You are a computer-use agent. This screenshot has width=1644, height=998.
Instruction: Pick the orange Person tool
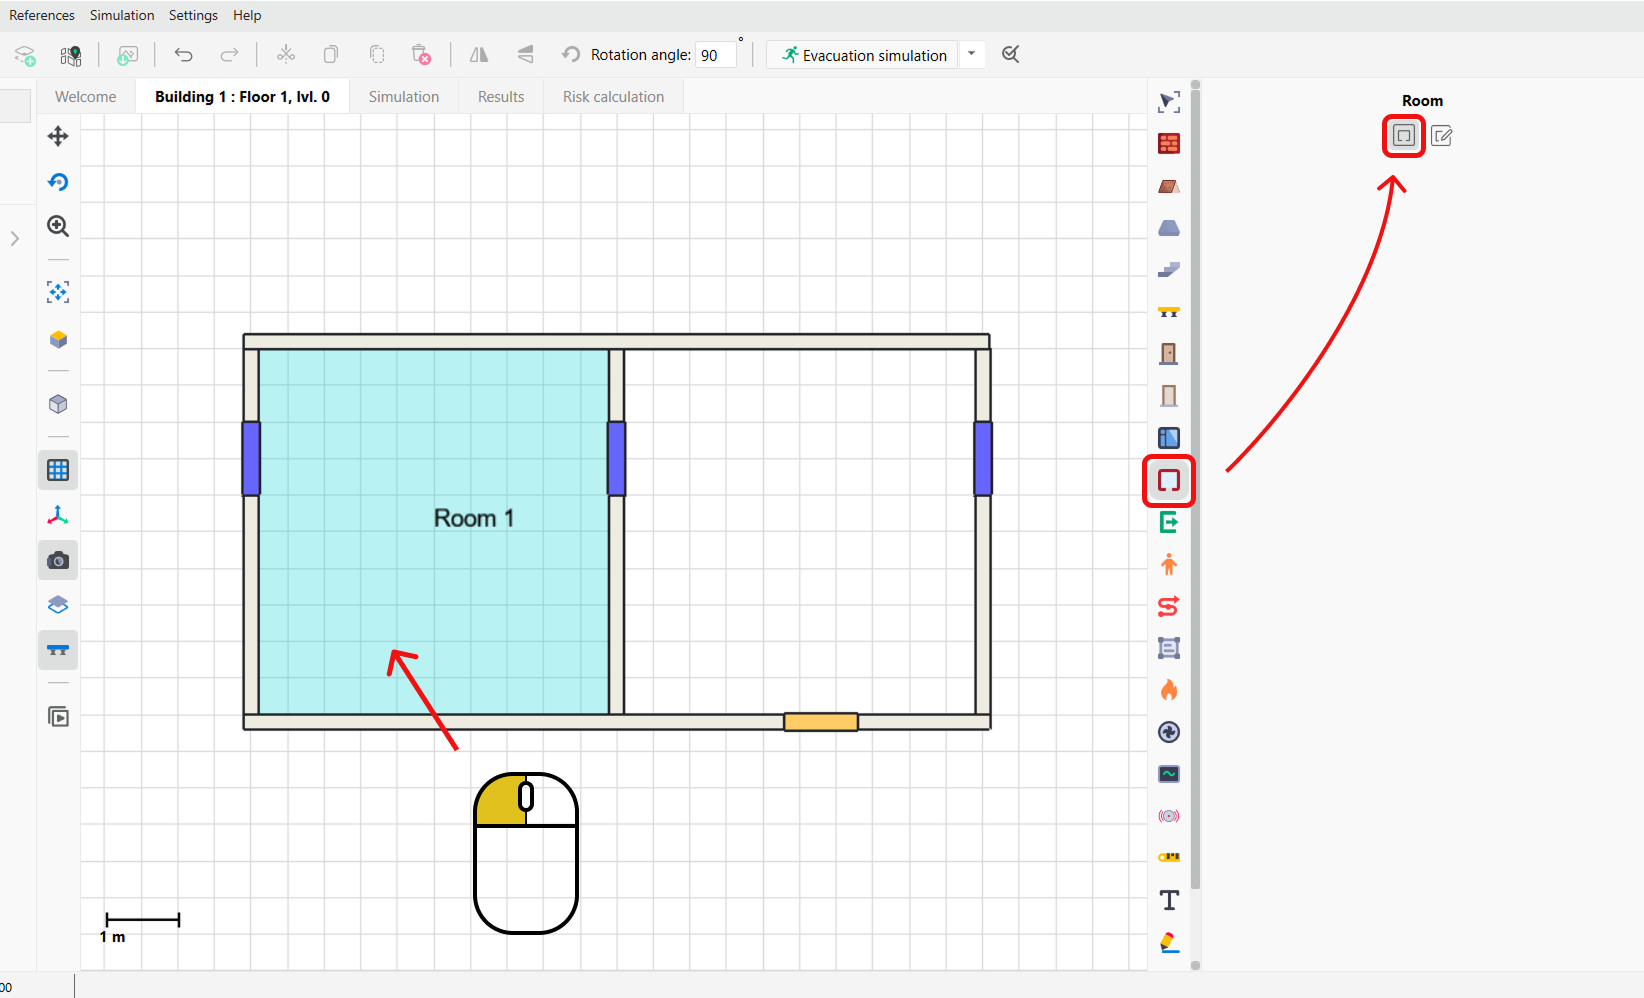pyautogui.click(x=1168, y=565)
